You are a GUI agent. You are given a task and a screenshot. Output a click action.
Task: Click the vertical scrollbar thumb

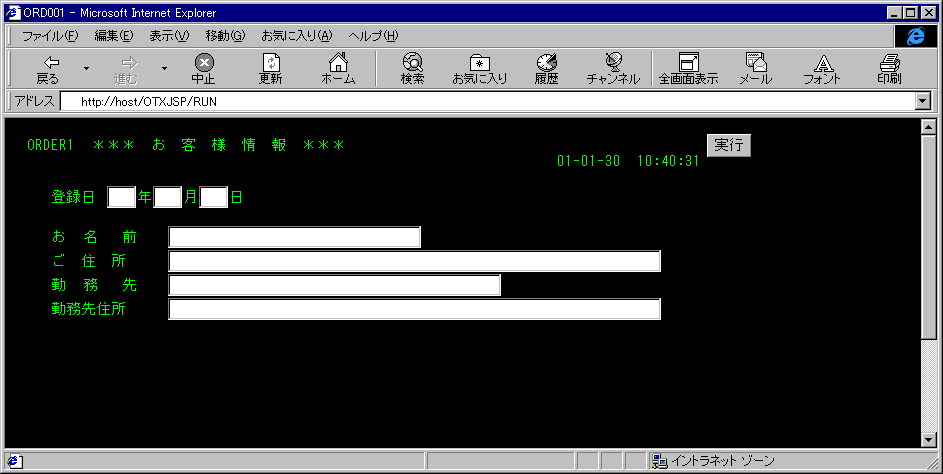coord(929,237)
